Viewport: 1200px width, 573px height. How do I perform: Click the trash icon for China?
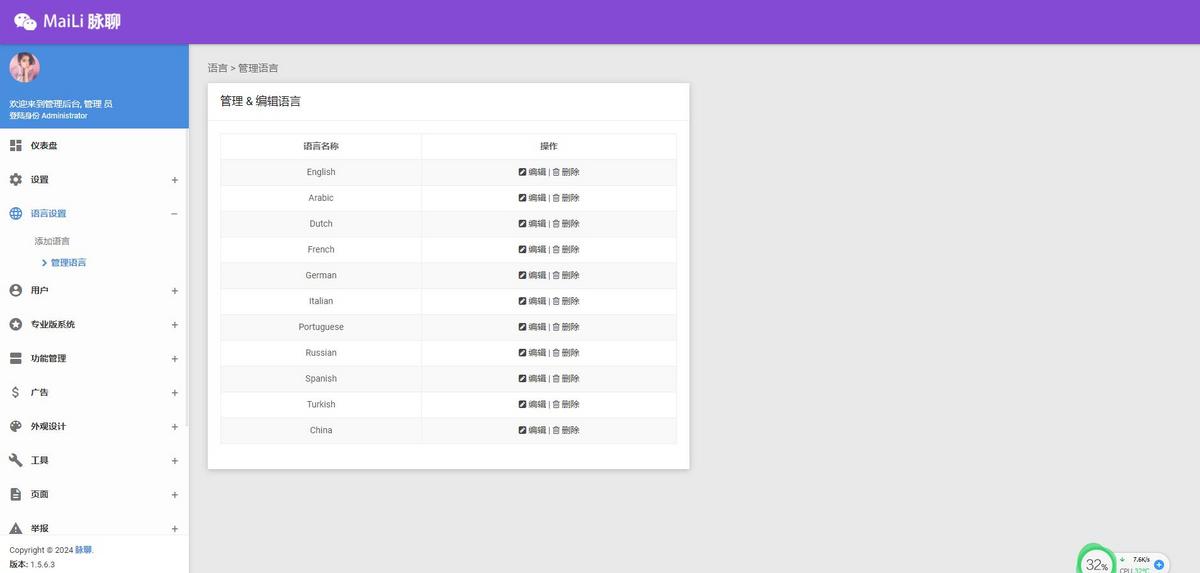[556, 430]
